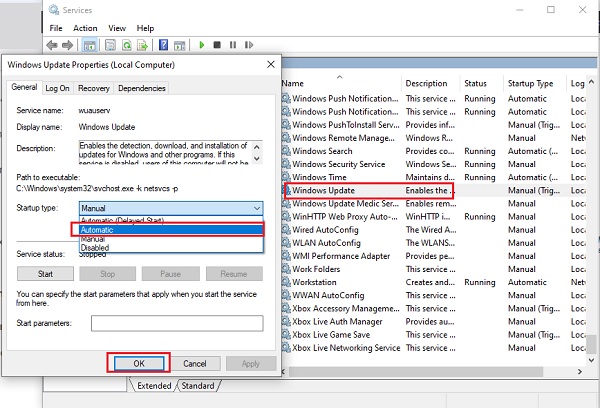Click the show/hide action pane icon
600x408 pixels.
coord(179,45)
